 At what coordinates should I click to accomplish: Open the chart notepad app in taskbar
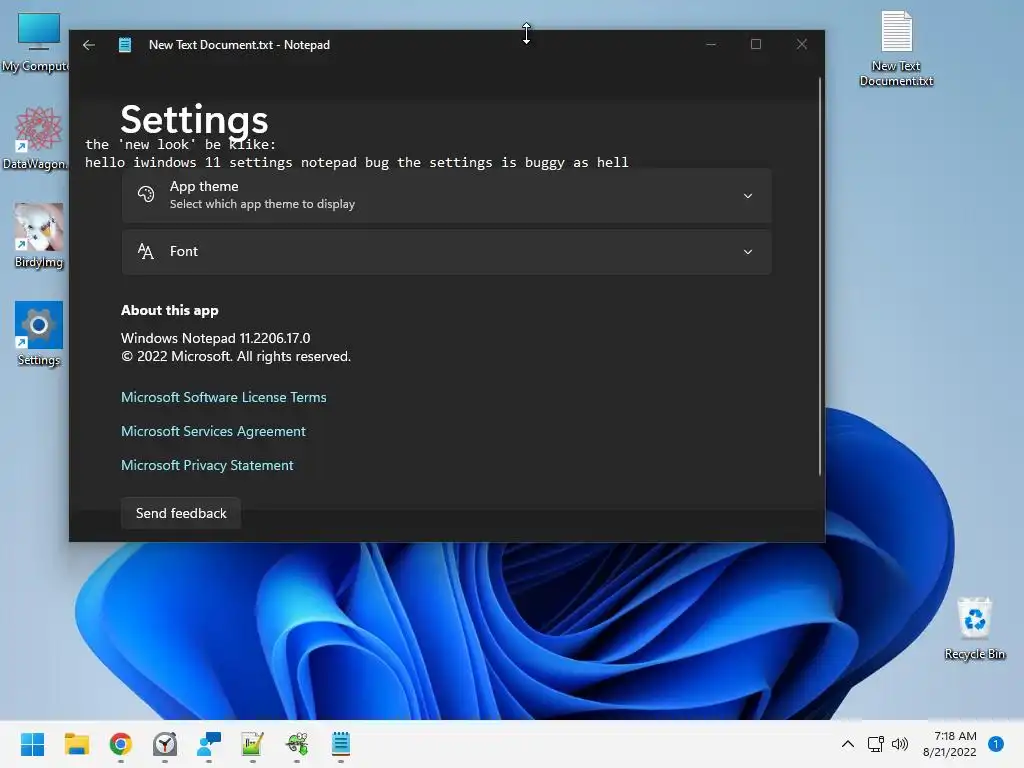(x=253, y=744)
